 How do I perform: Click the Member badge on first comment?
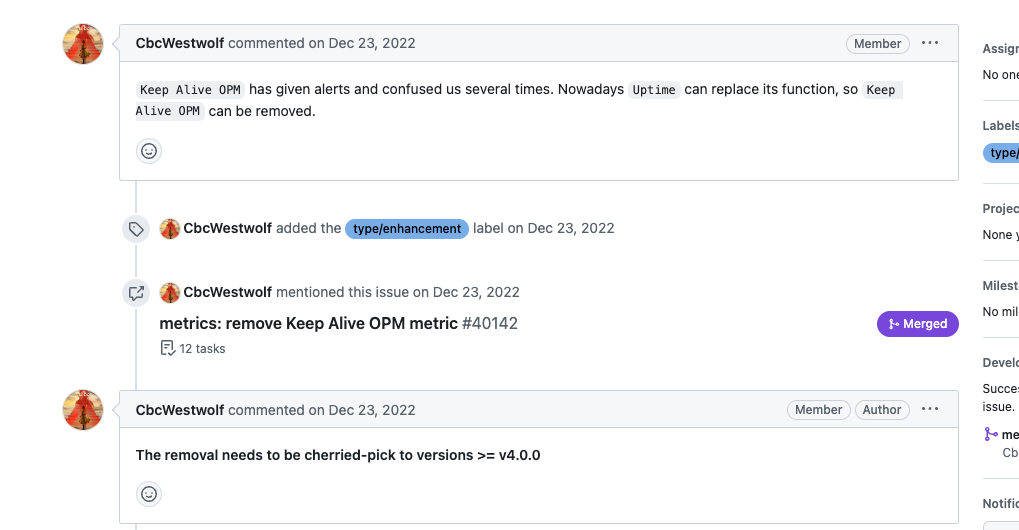[877, 44]
